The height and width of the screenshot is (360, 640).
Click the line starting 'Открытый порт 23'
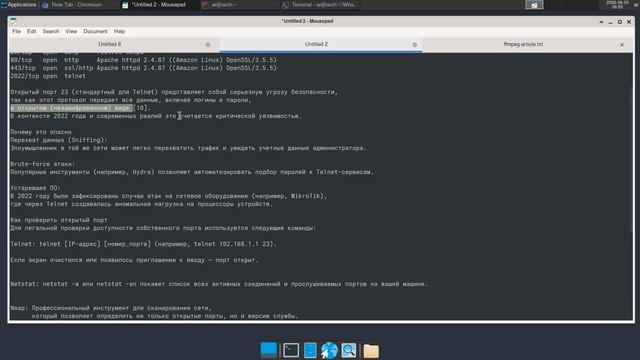[x=174, y=92]
